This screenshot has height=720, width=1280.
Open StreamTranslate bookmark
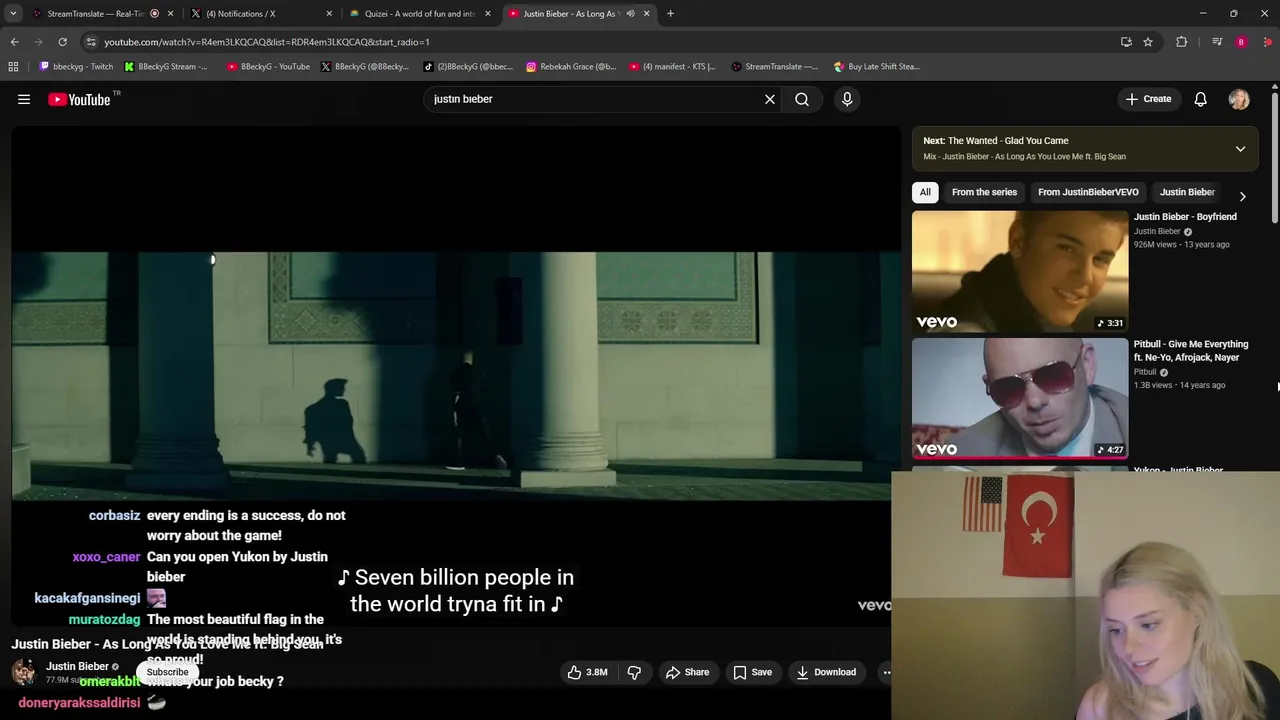click(774, 67)
